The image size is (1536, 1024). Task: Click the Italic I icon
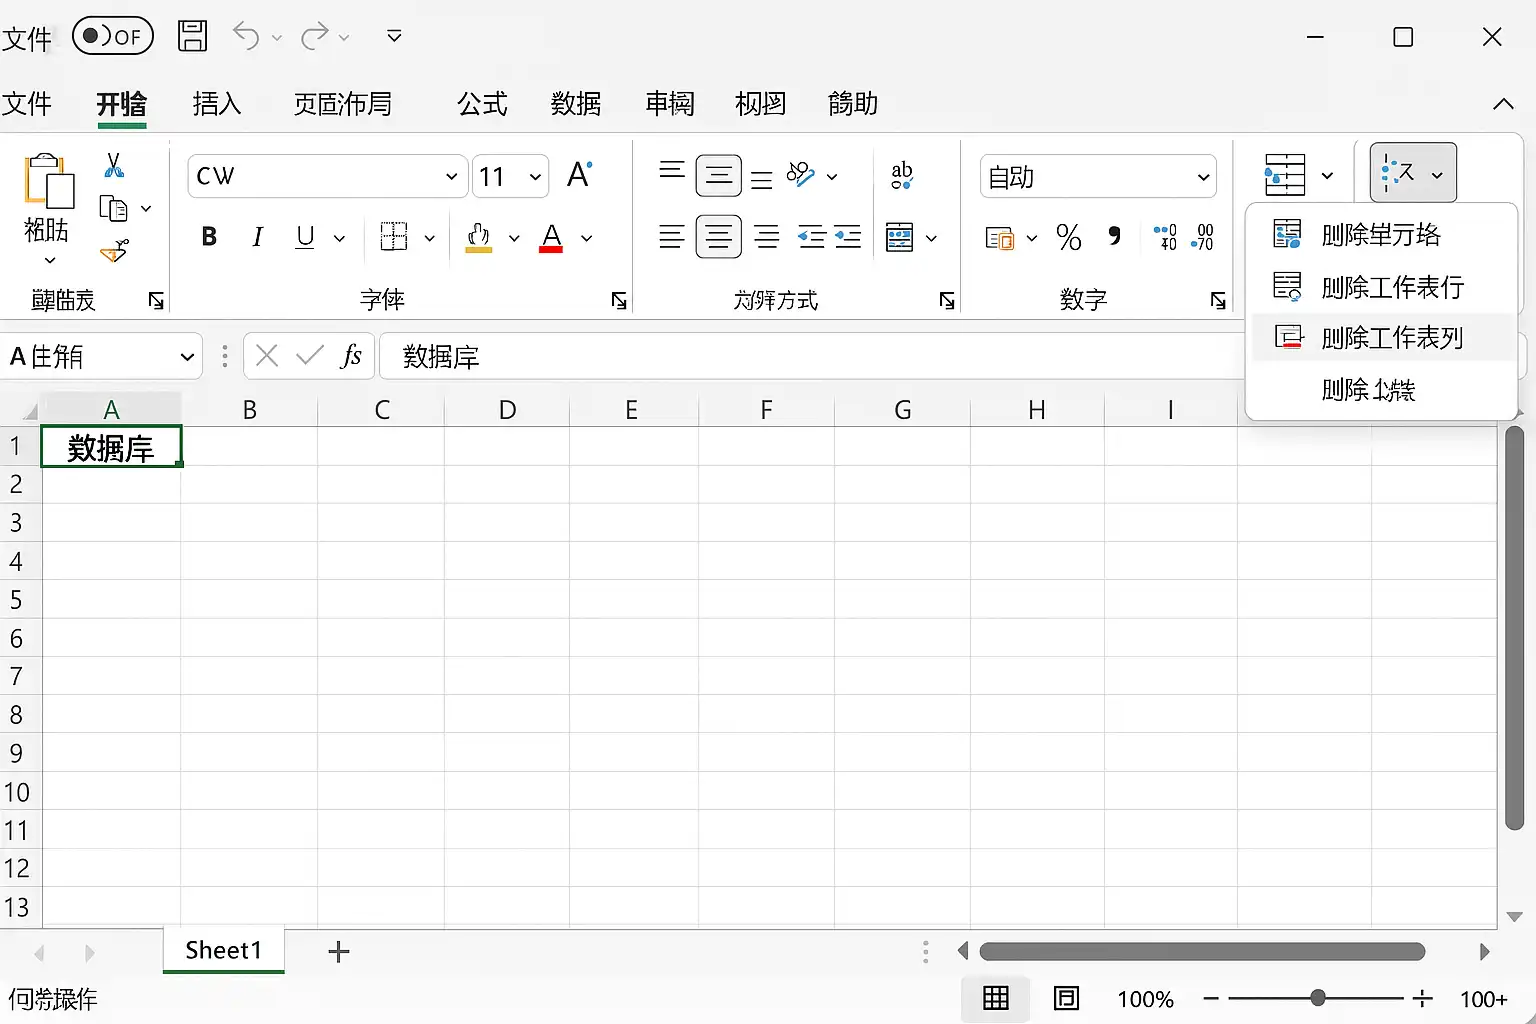pyautogui.click(x=257, y=237)
